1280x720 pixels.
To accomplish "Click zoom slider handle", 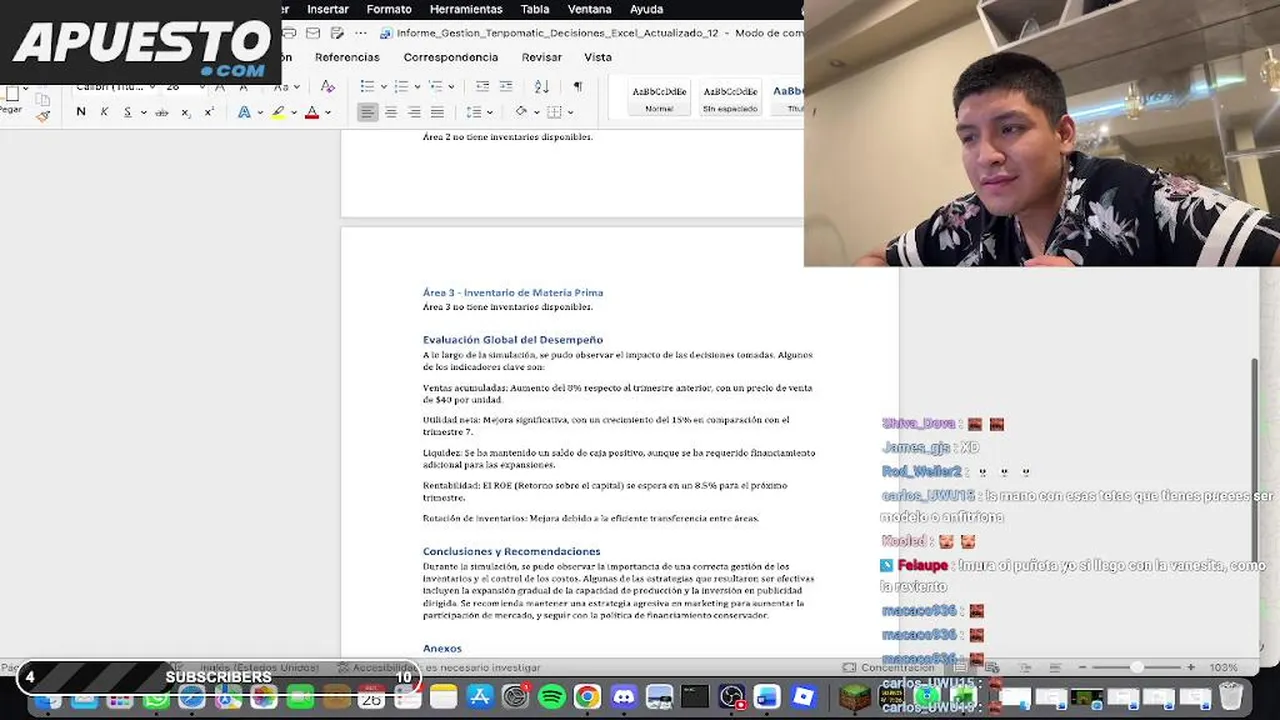I will (1137, 667).
